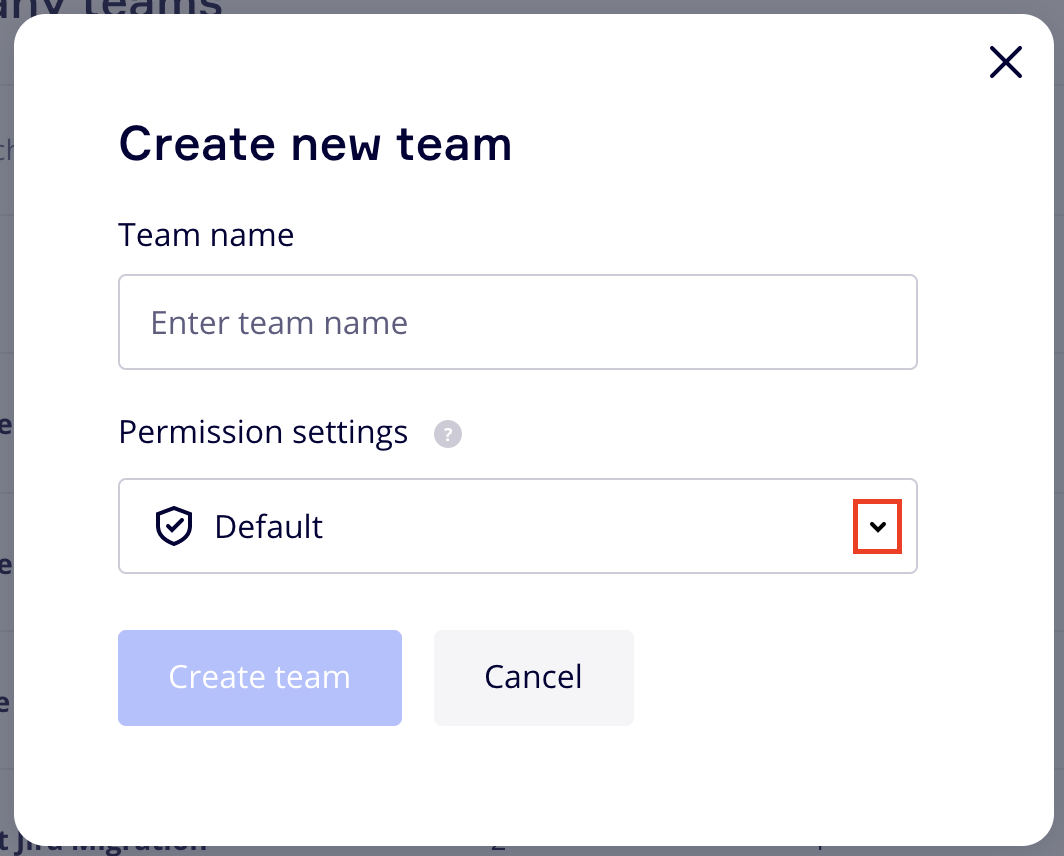Close the Create new team dialog
The height and width of the screenshot is (856, 1064).
(1005, 62)
